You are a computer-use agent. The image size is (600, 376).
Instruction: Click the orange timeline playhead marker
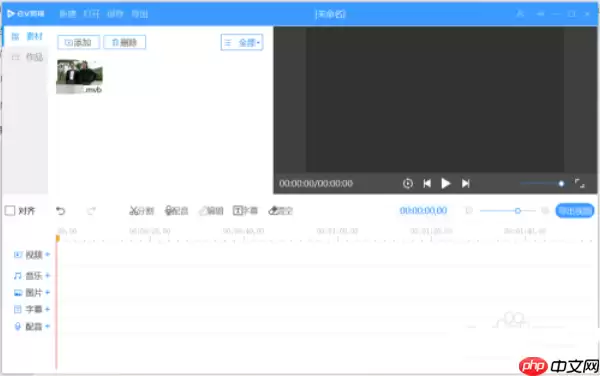click(58, 238)
